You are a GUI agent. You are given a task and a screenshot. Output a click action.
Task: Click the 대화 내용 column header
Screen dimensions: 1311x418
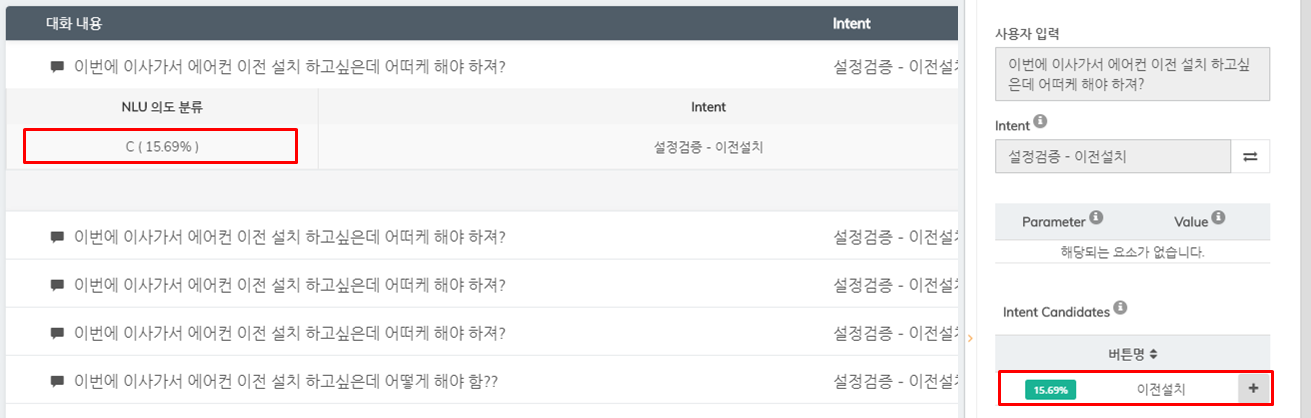click(x=74, y=23)
